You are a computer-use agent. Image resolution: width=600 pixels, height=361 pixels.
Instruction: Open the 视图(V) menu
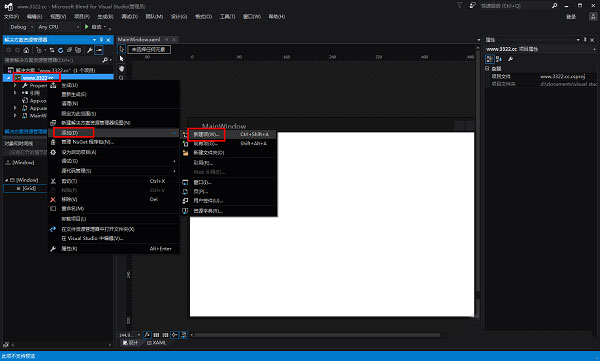58,16
